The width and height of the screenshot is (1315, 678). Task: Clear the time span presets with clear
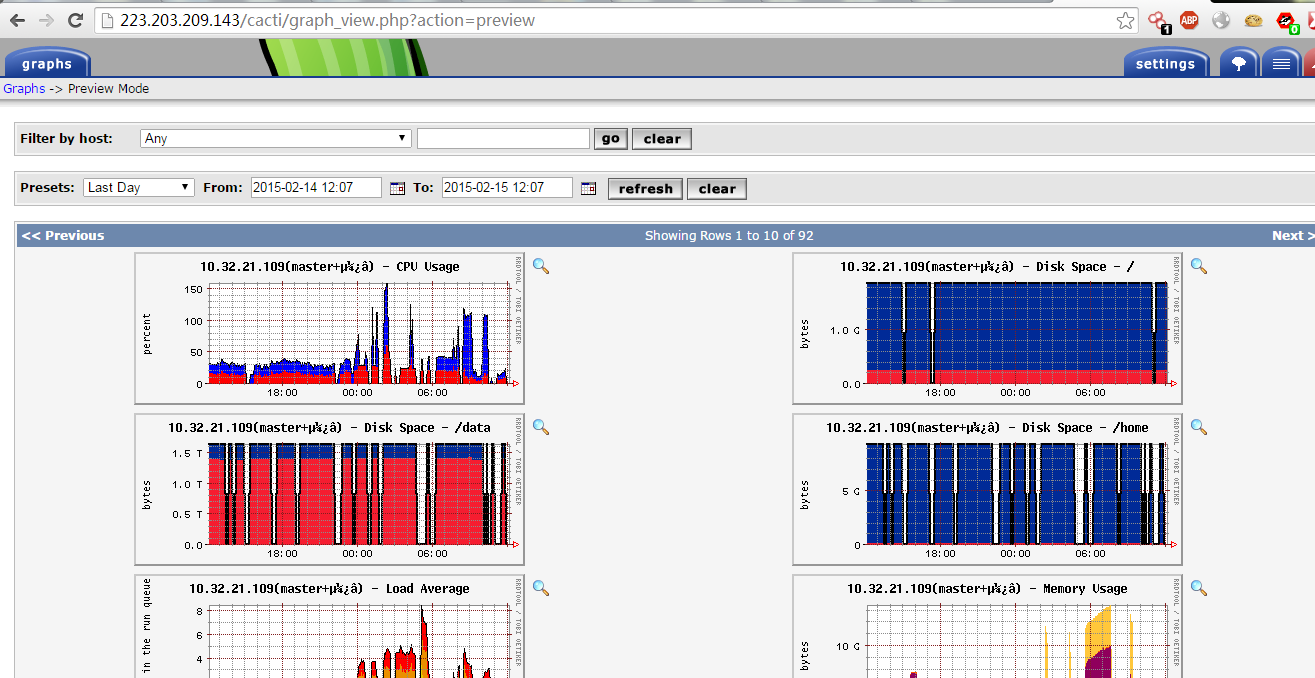[717, 189]
